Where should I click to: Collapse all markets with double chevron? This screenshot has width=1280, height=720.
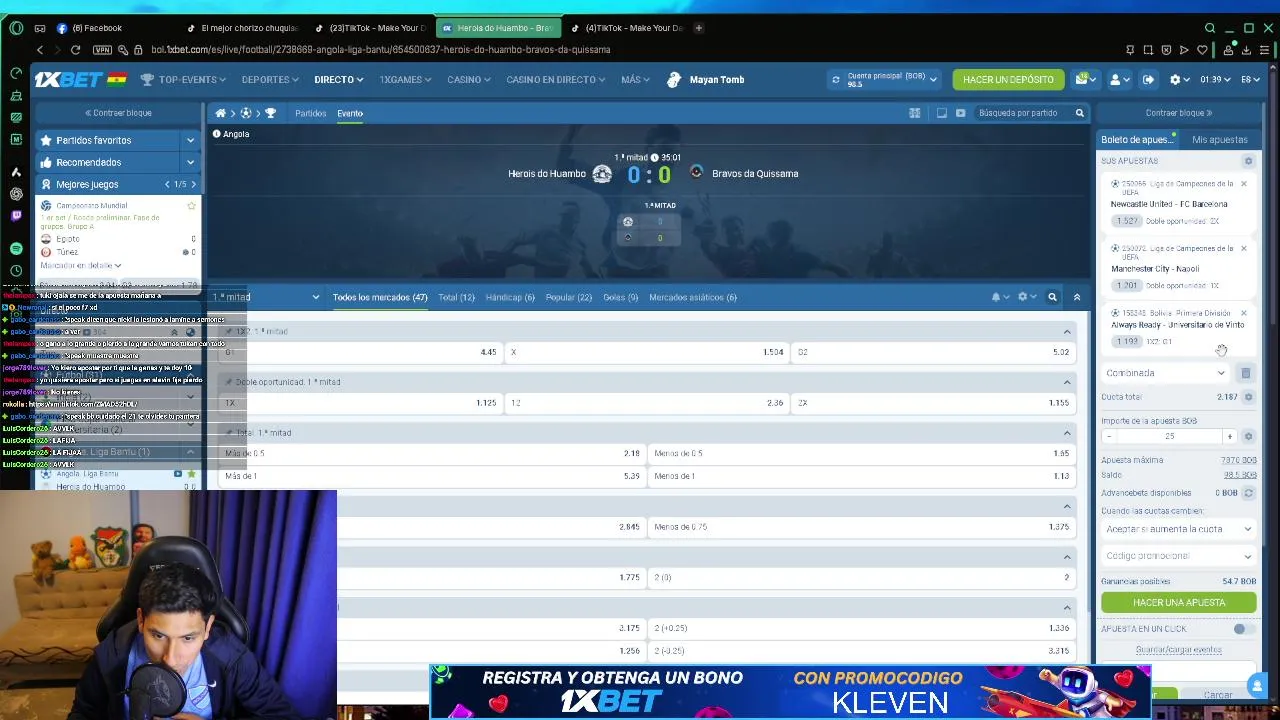pos(1077,297)
